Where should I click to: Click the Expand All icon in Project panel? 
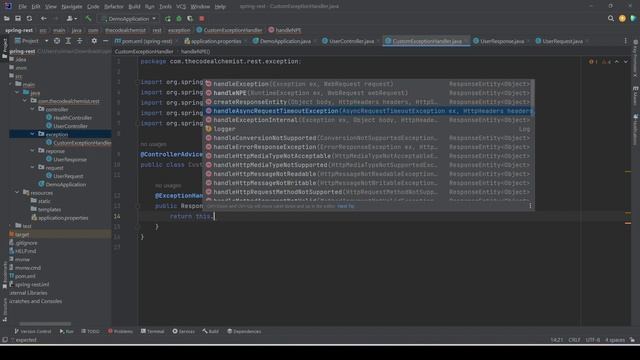point(68,41)
